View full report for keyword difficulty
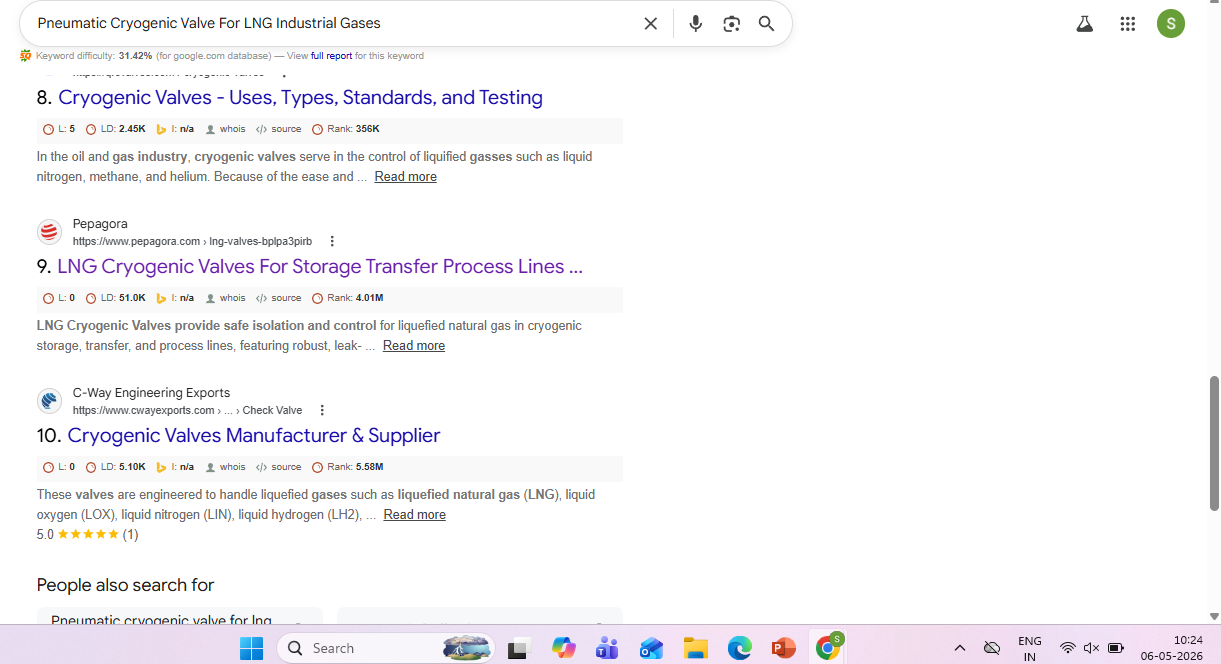Viewport: 1221px width, 664px height. point(331,56)
